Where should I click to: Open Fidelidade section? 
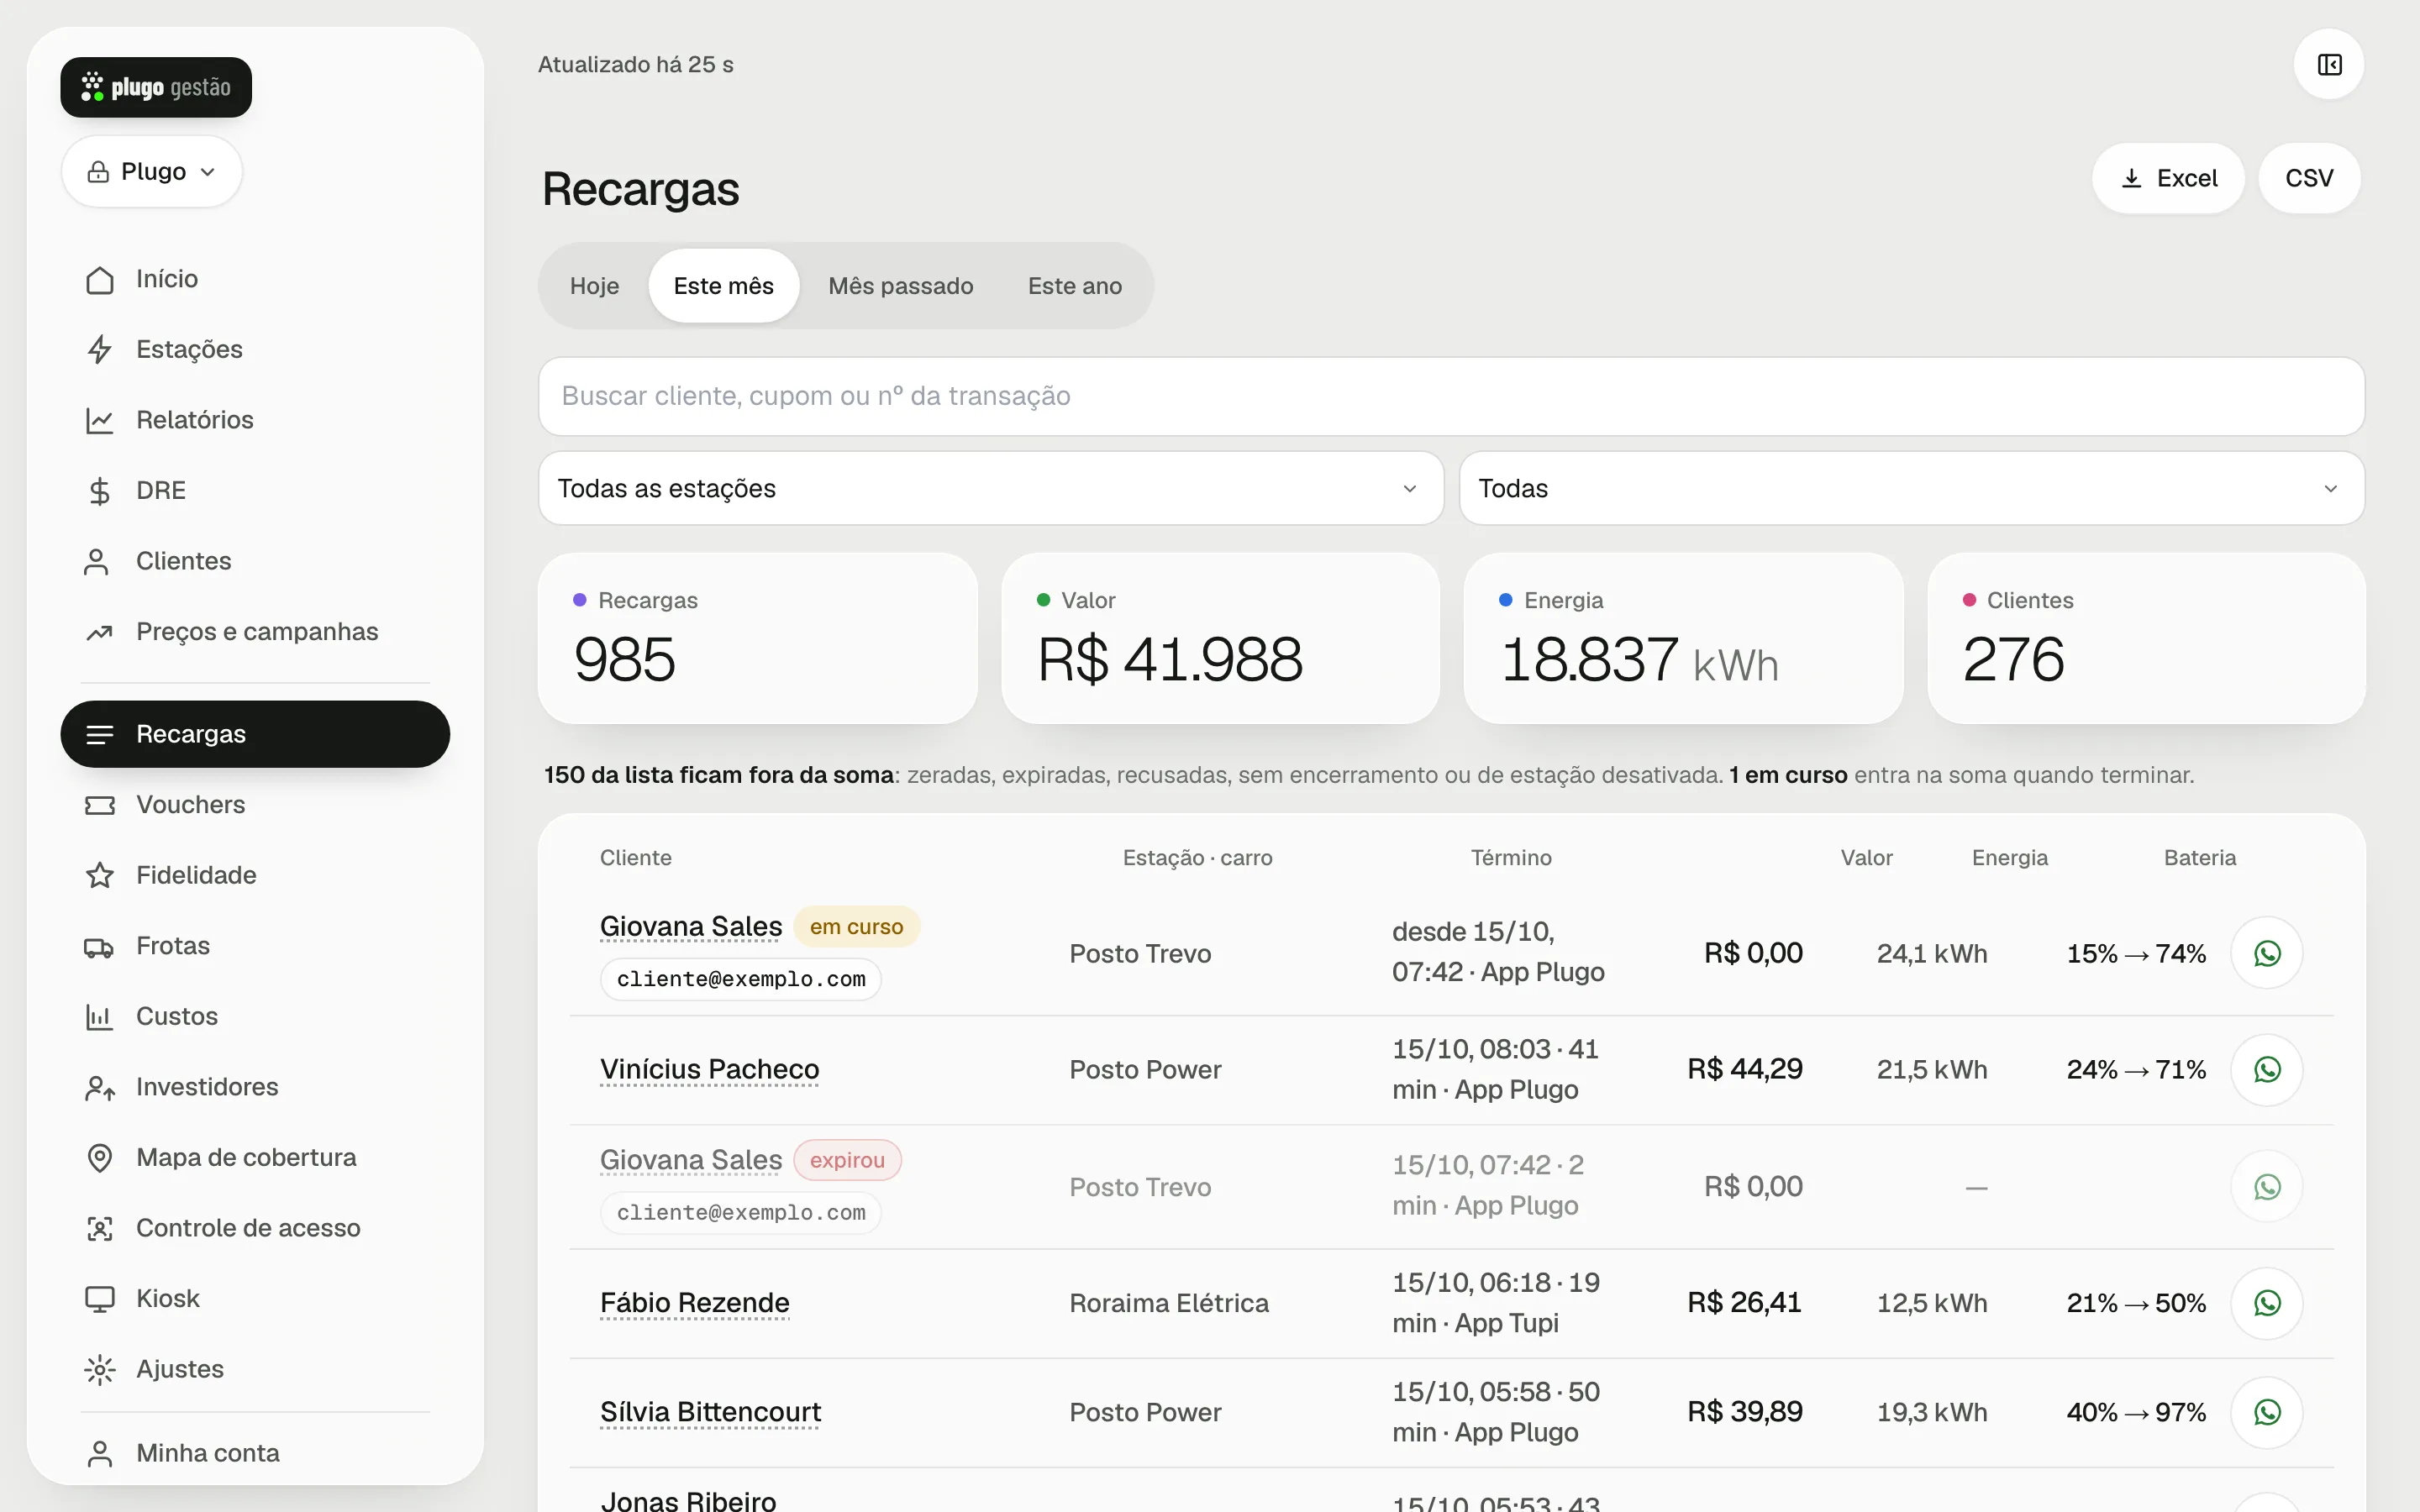255,875
